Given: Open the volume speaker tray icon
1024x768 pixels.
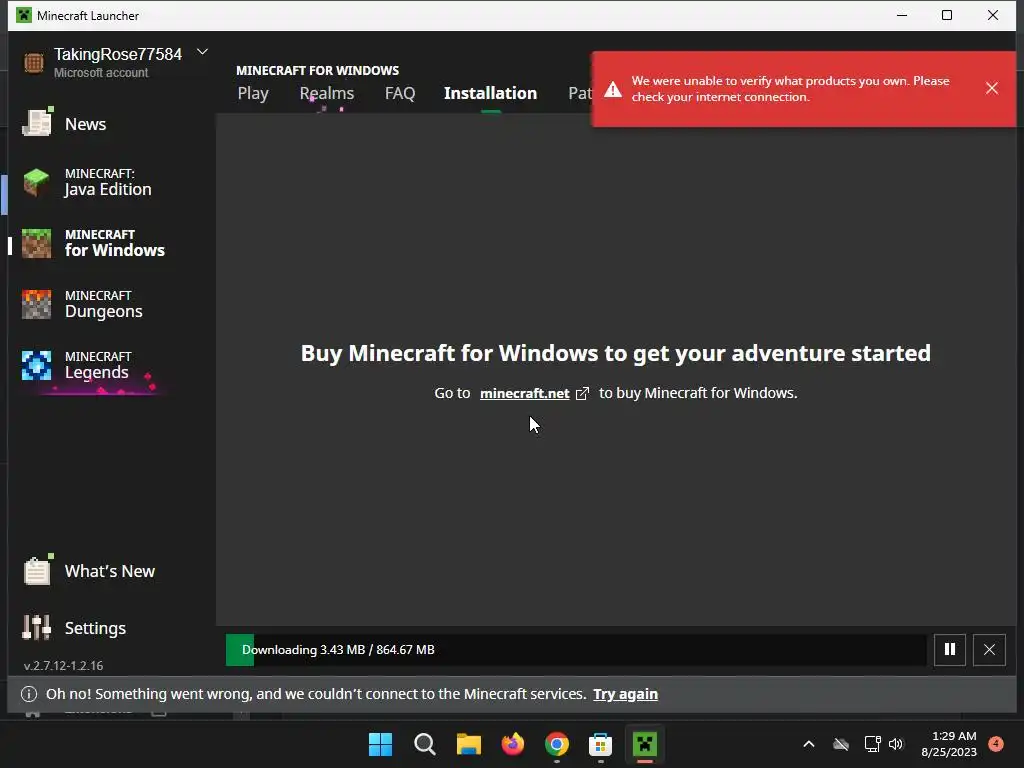Looking at the screenshot, I should tap(895, 744).
